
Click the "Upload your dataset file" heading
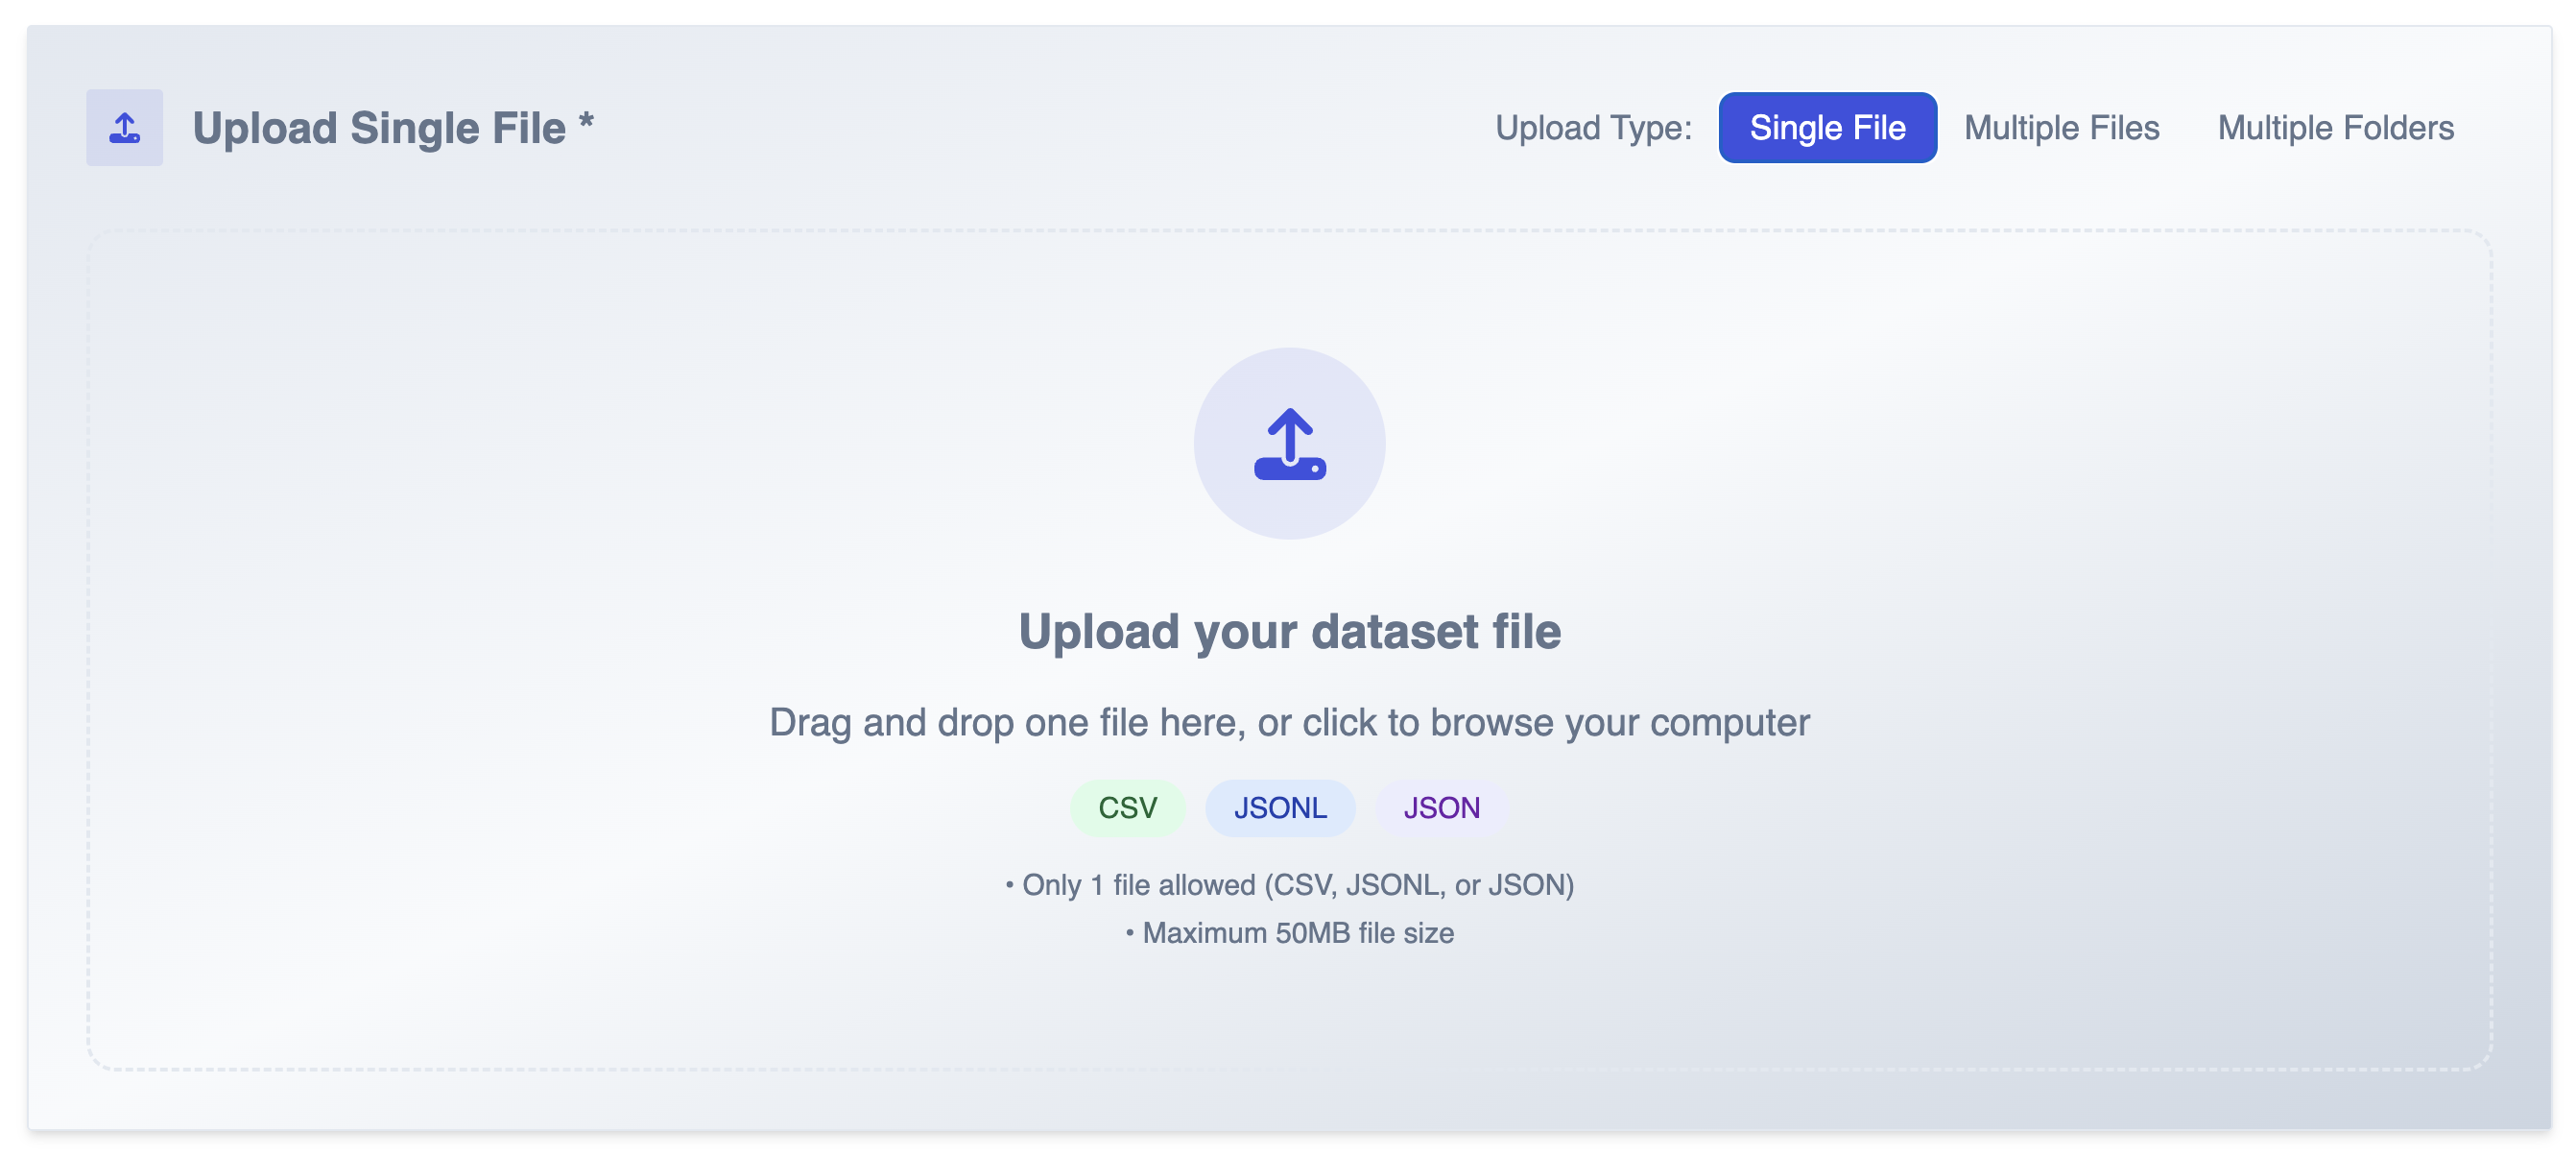(x=1289, y=631)
